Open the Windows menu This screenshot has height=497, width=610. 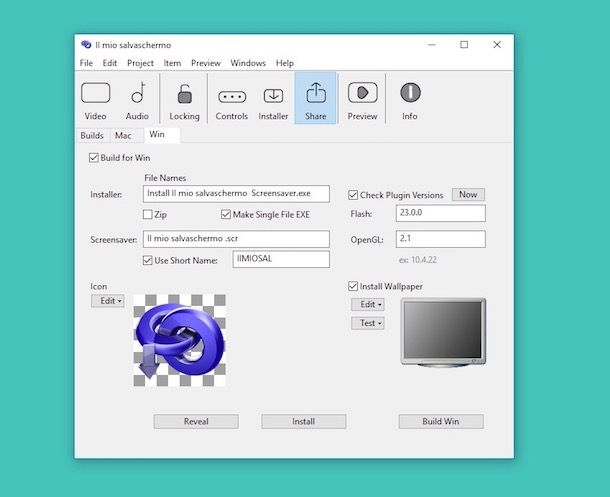point(248,63)
